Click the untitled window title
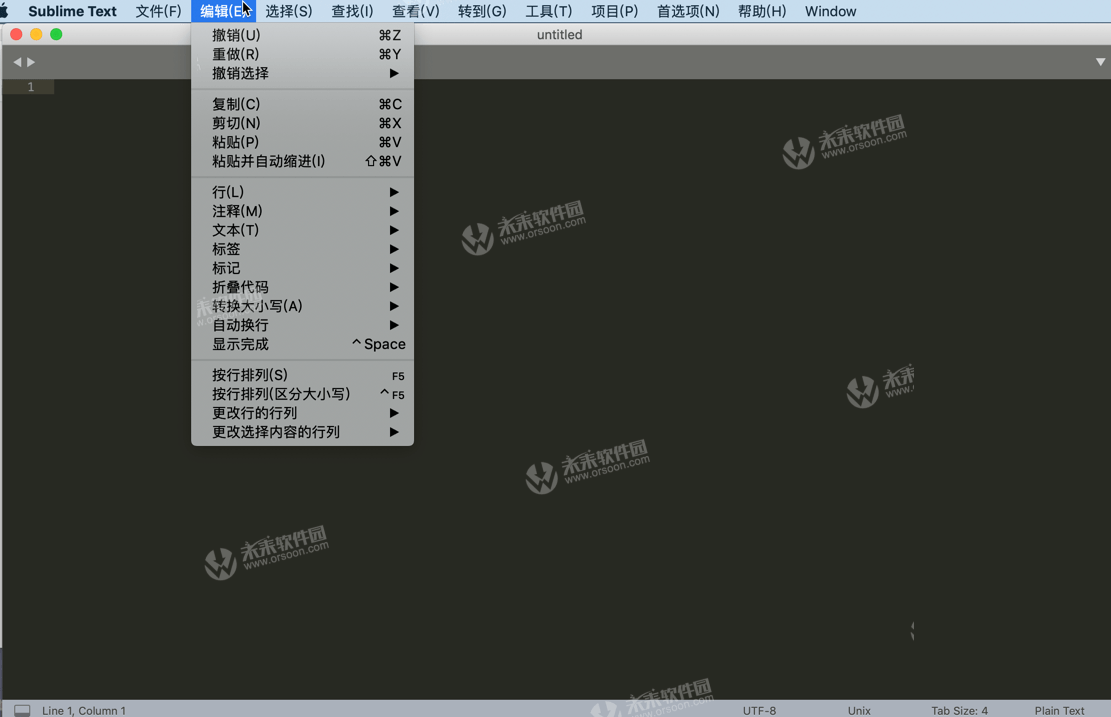Screen dimensions: 1111x717 point(559,35)
